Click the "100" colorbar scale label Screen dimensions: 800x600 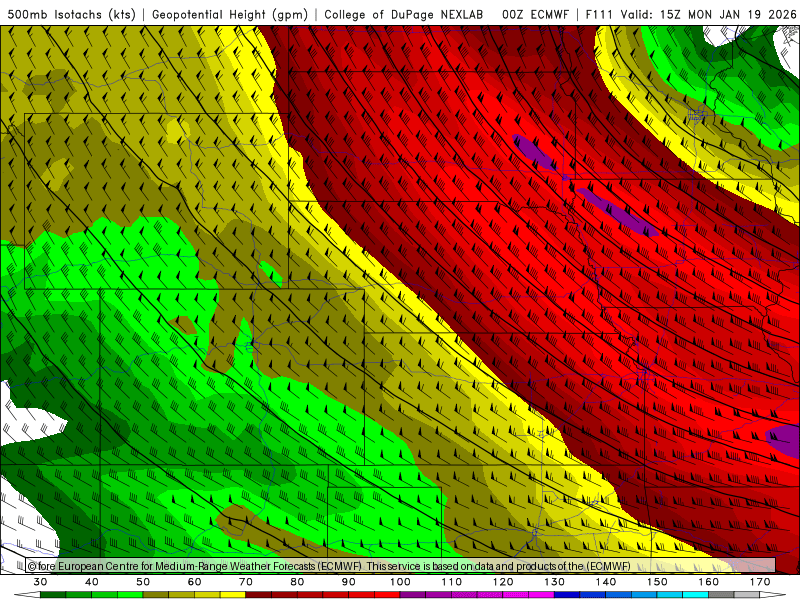pyautogui.click(x=401, y=582)
